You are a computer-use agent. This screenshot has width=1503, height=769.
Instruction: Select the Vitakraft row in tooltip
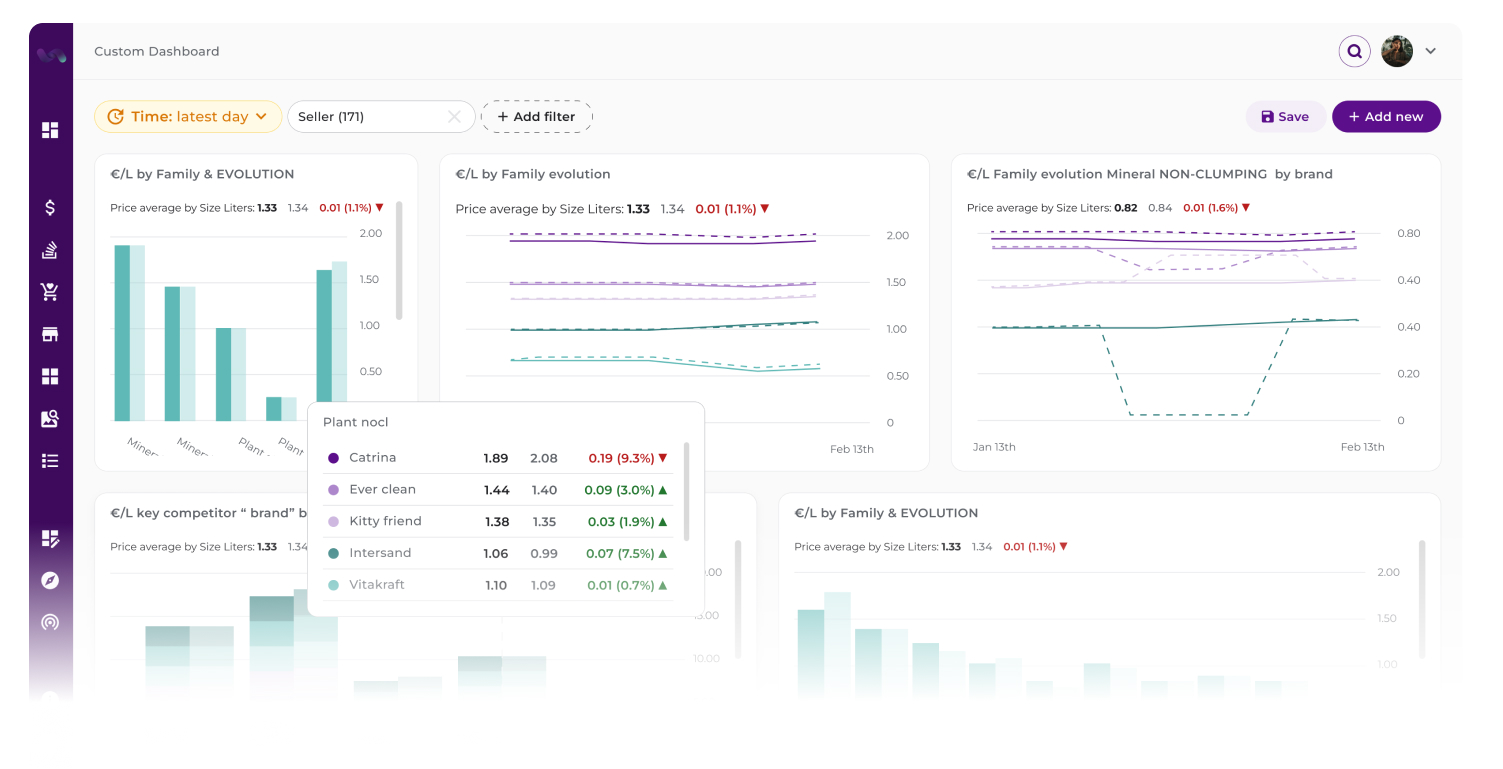click(x=498, y=585)
